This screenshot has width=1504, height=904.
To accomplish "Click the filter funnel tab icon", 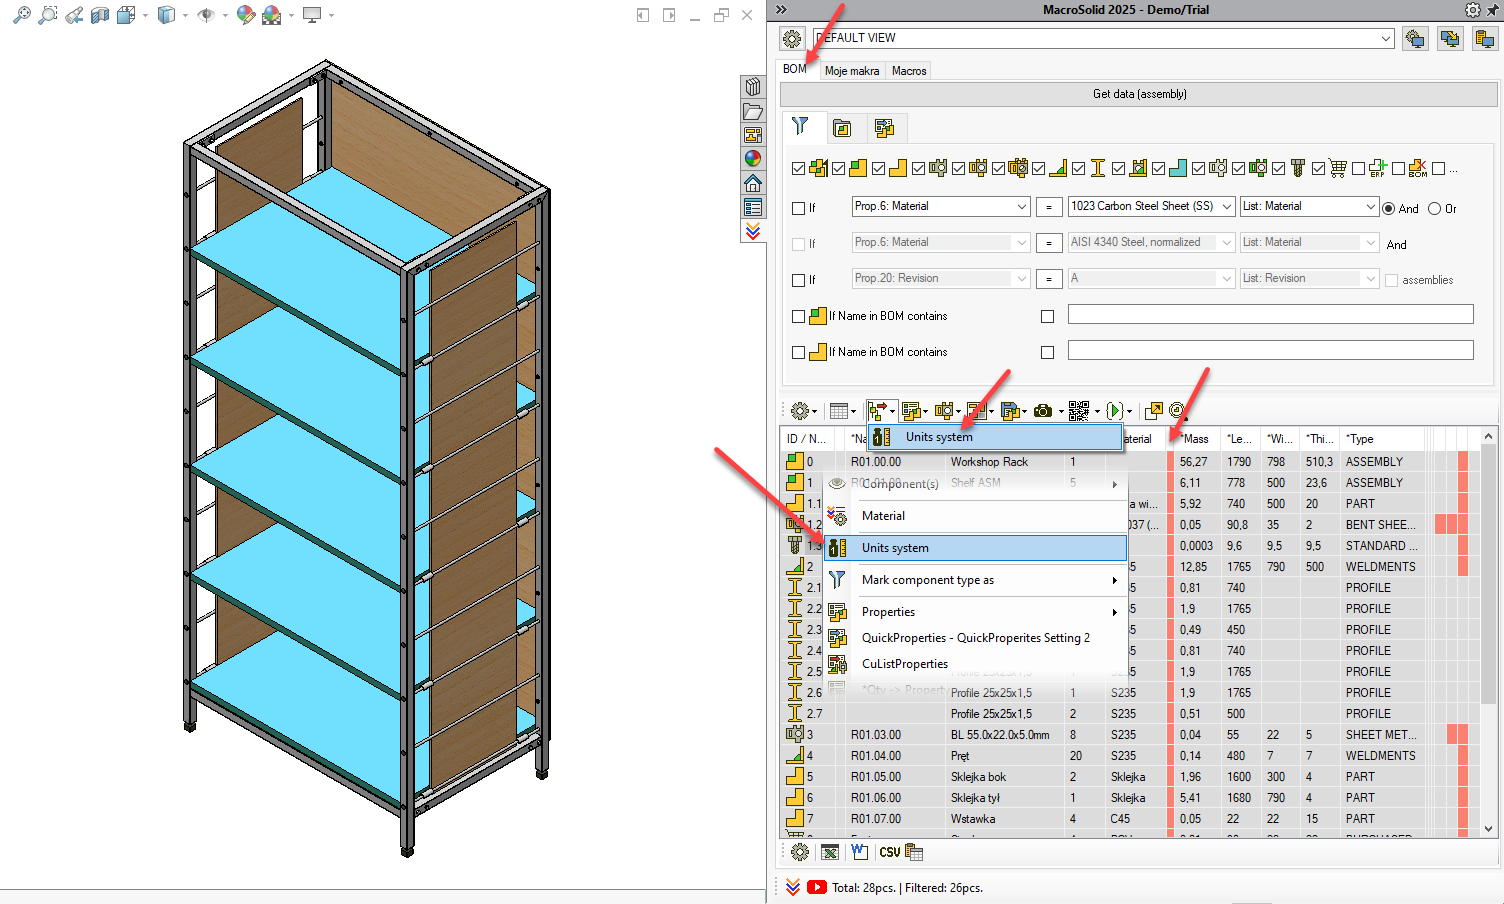I will [800, 126].
